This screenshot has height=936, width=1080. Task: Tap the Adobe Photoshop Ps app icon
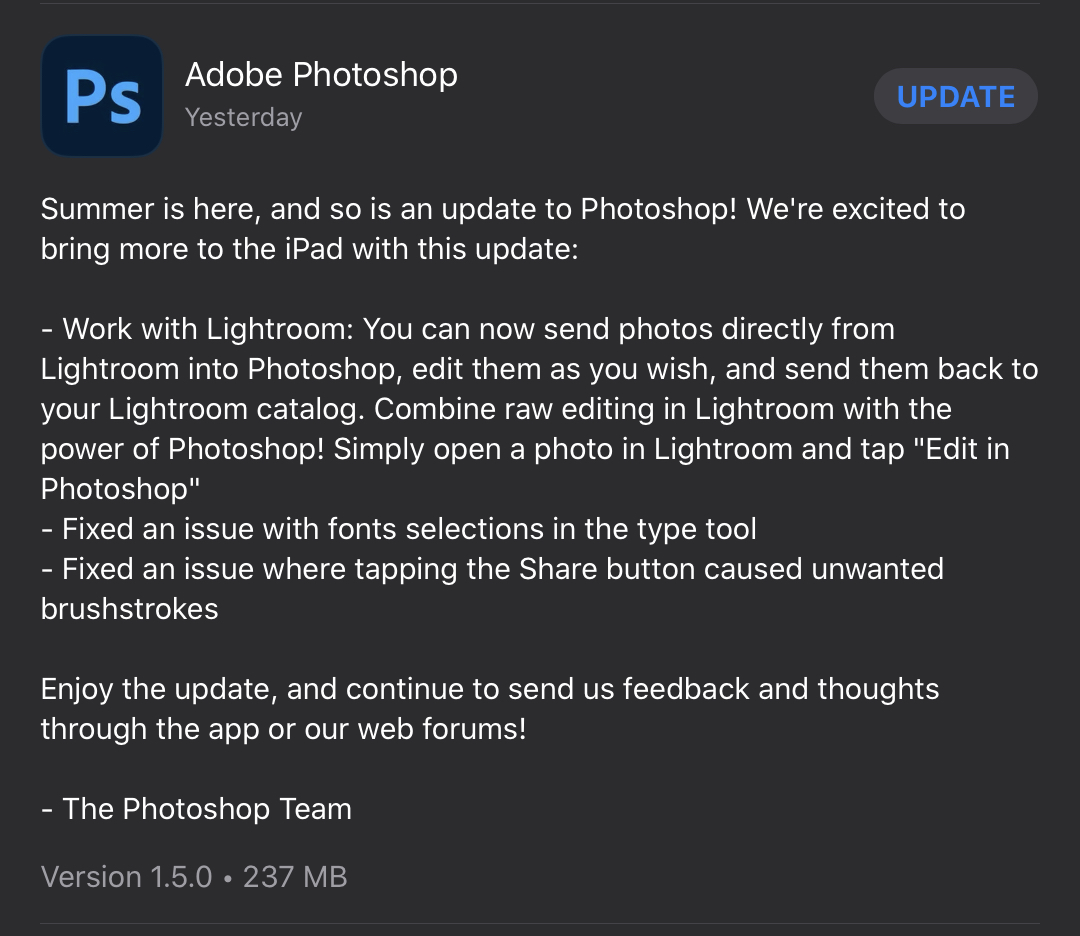click(102, 96)
